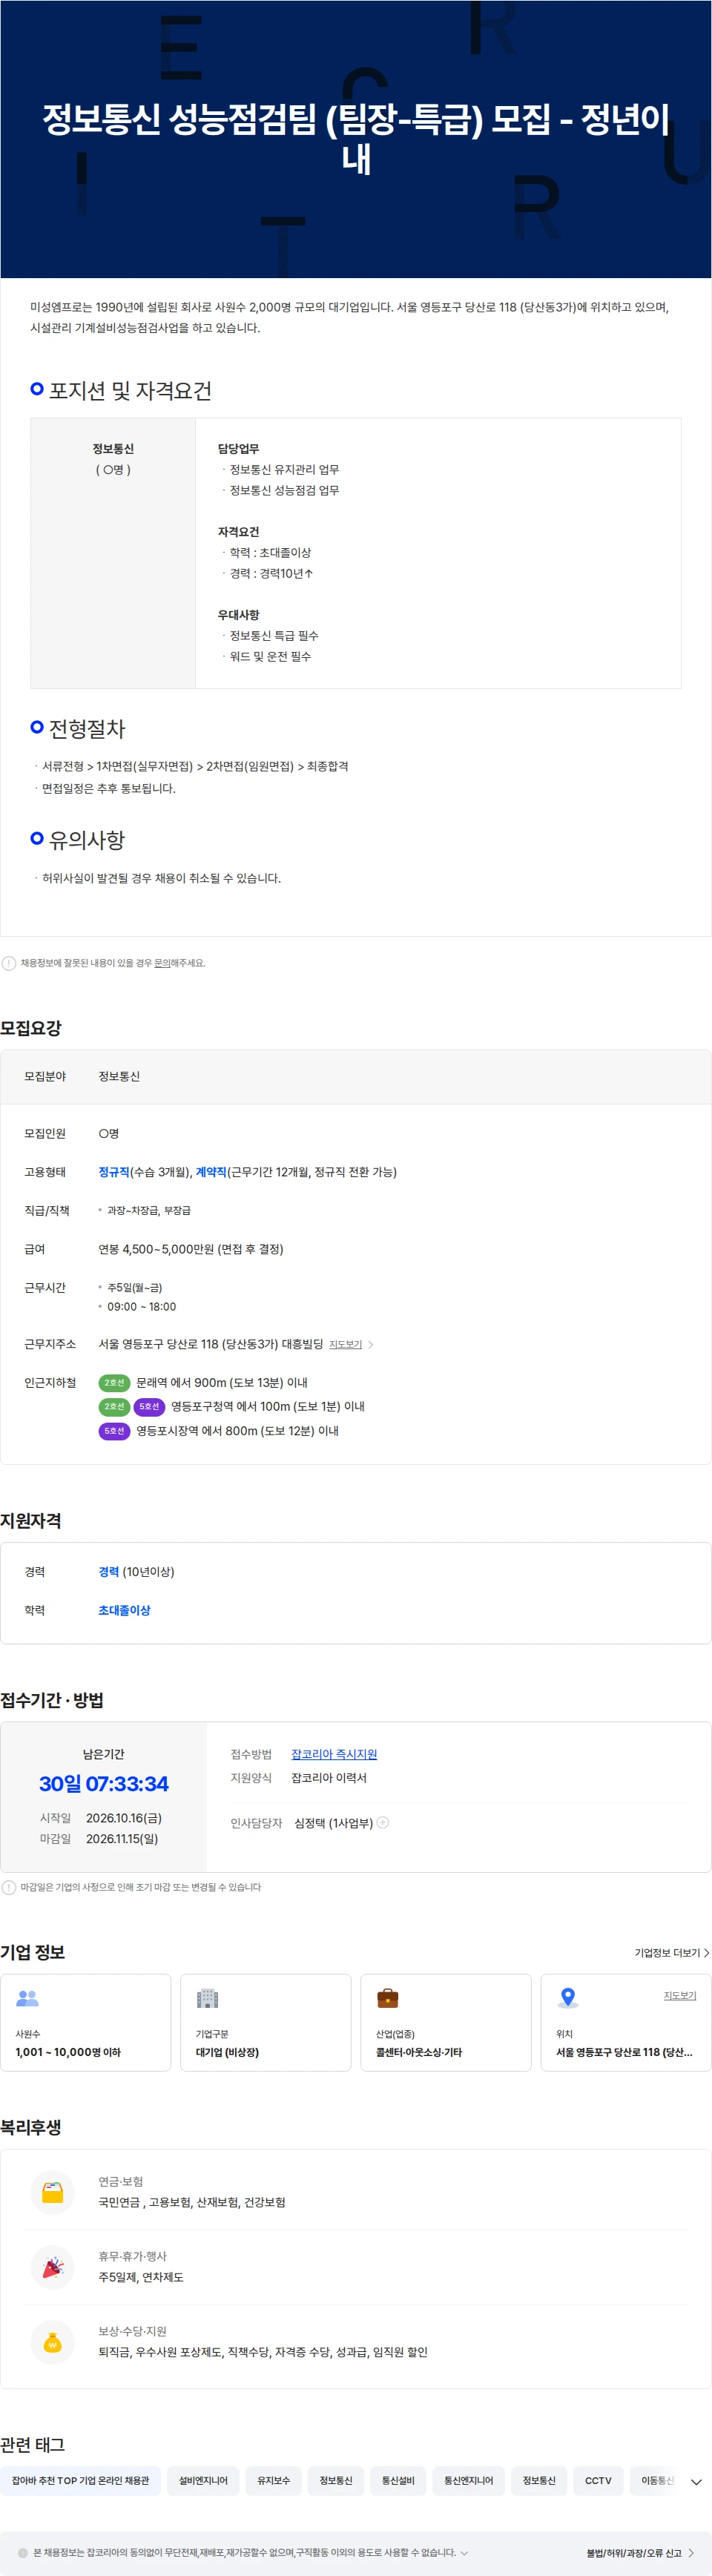Select the 설비엔지니어 tag
Viewport: 712px width, 2576px height.
coord(203,2481)
